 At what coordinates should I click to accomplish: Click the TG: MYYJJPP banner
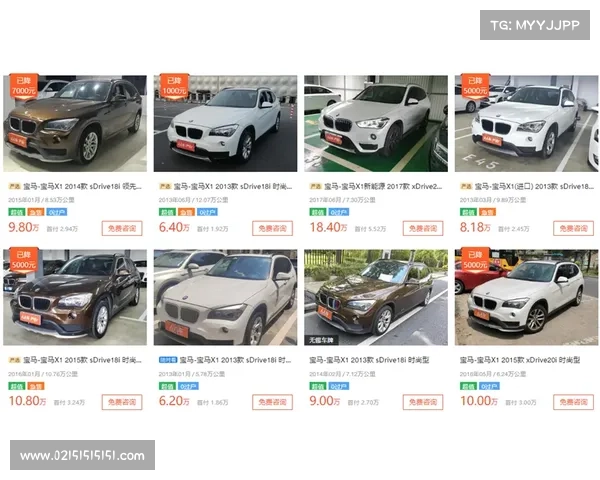[x=535, y=25]
